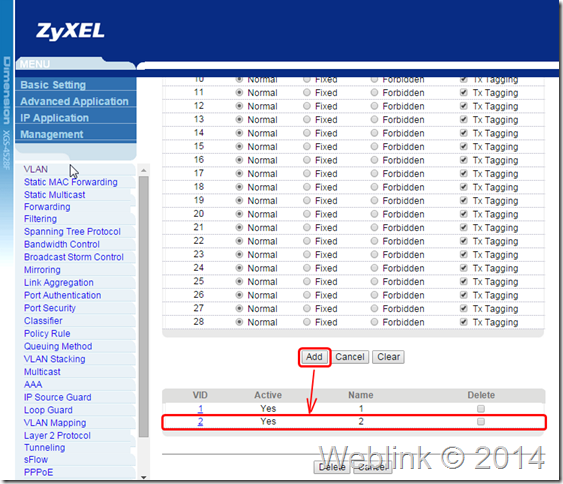Open the VLAN Stacking link
The width and height of the screenshot is (563, 484).
tap(55, 359)
